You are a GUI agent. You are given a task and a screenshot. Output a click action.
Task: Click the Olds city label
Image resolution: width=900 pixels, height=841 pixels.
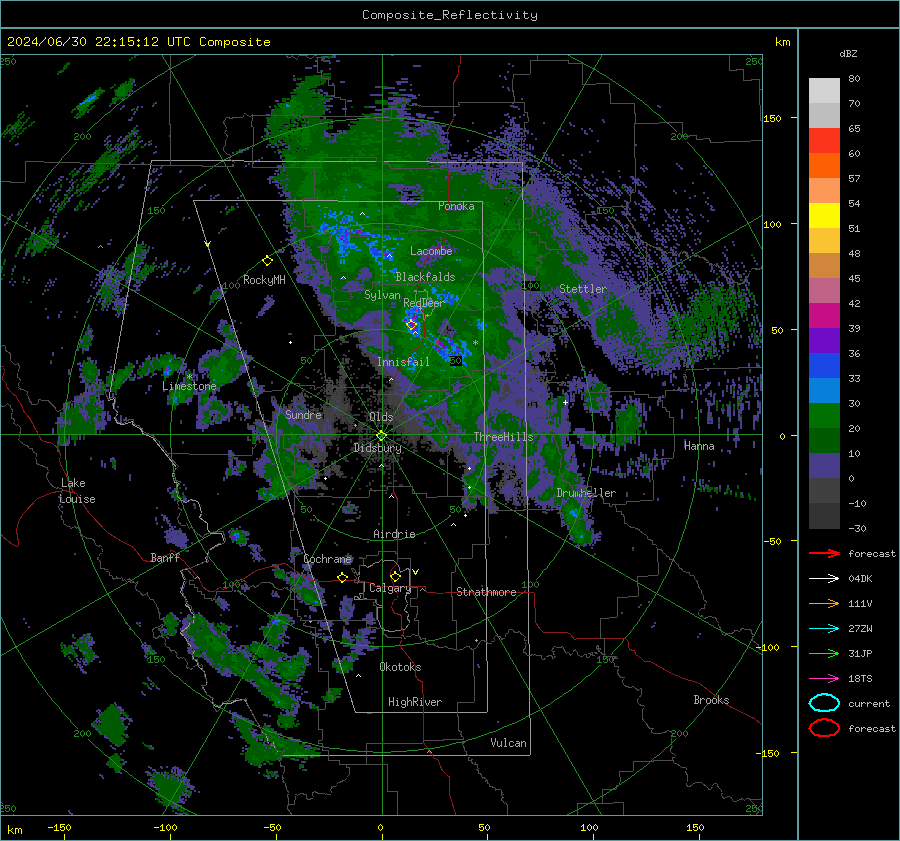tap(382, 417)
